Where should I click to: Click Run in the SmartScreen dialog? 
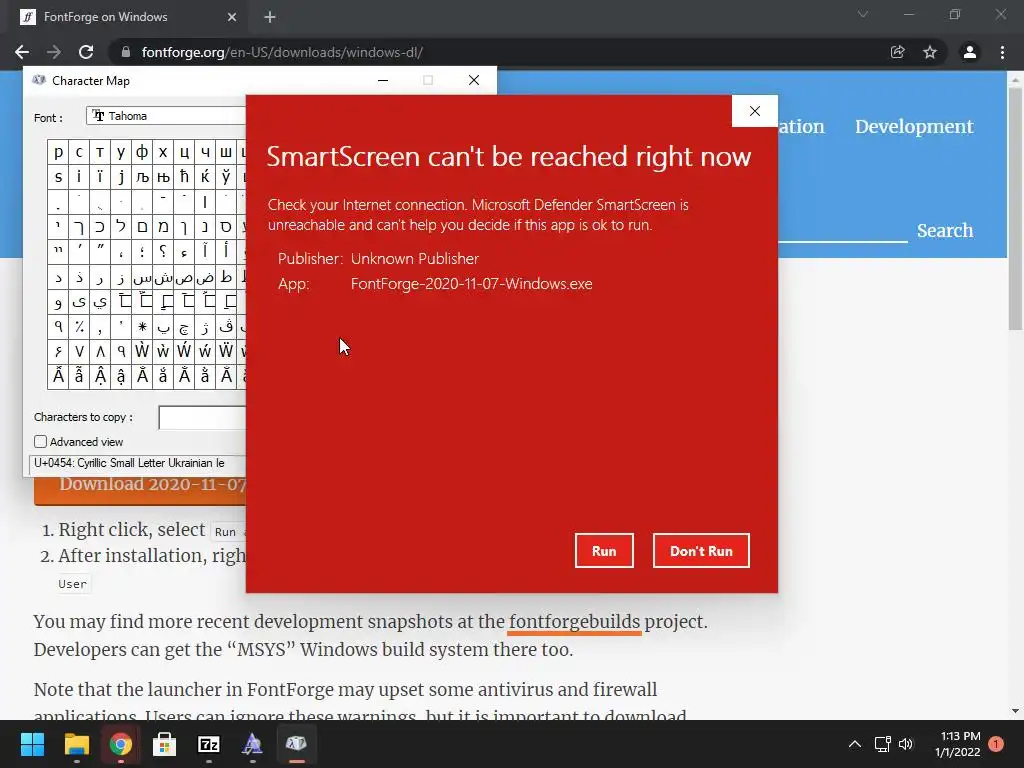[604, 551]
